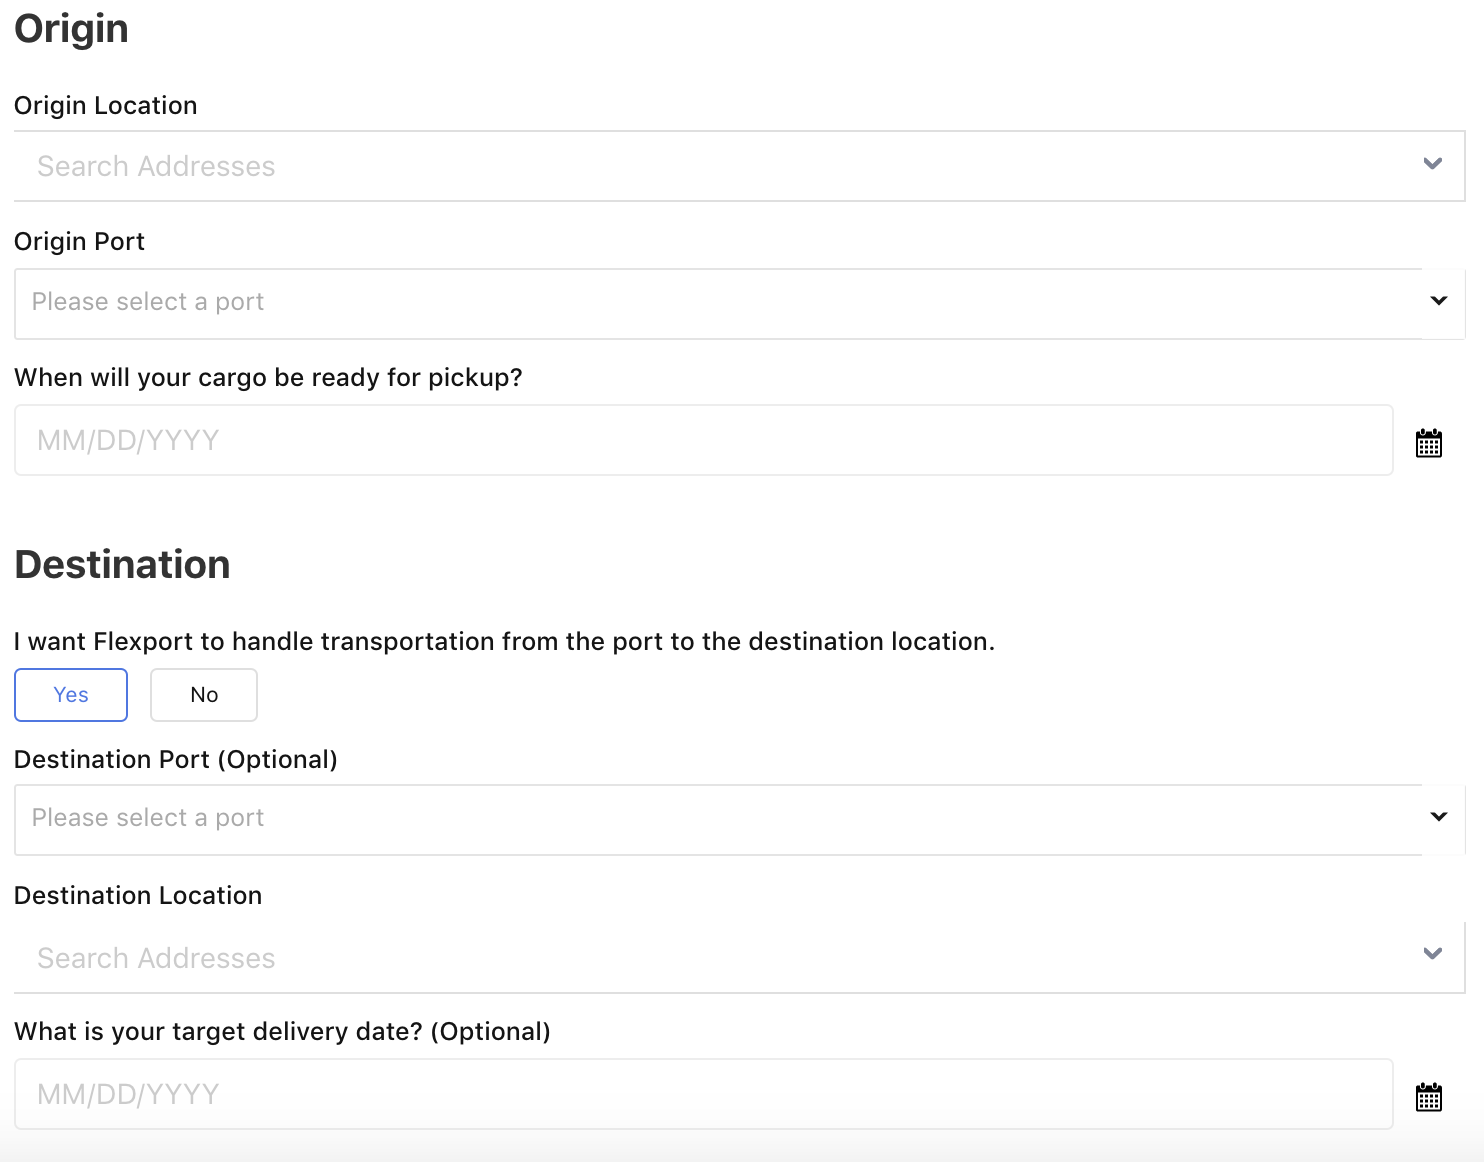Select Yes for Flexport handling transportation
Image resolution: width=1484 pixels, height=1162 pixels.
71,695
